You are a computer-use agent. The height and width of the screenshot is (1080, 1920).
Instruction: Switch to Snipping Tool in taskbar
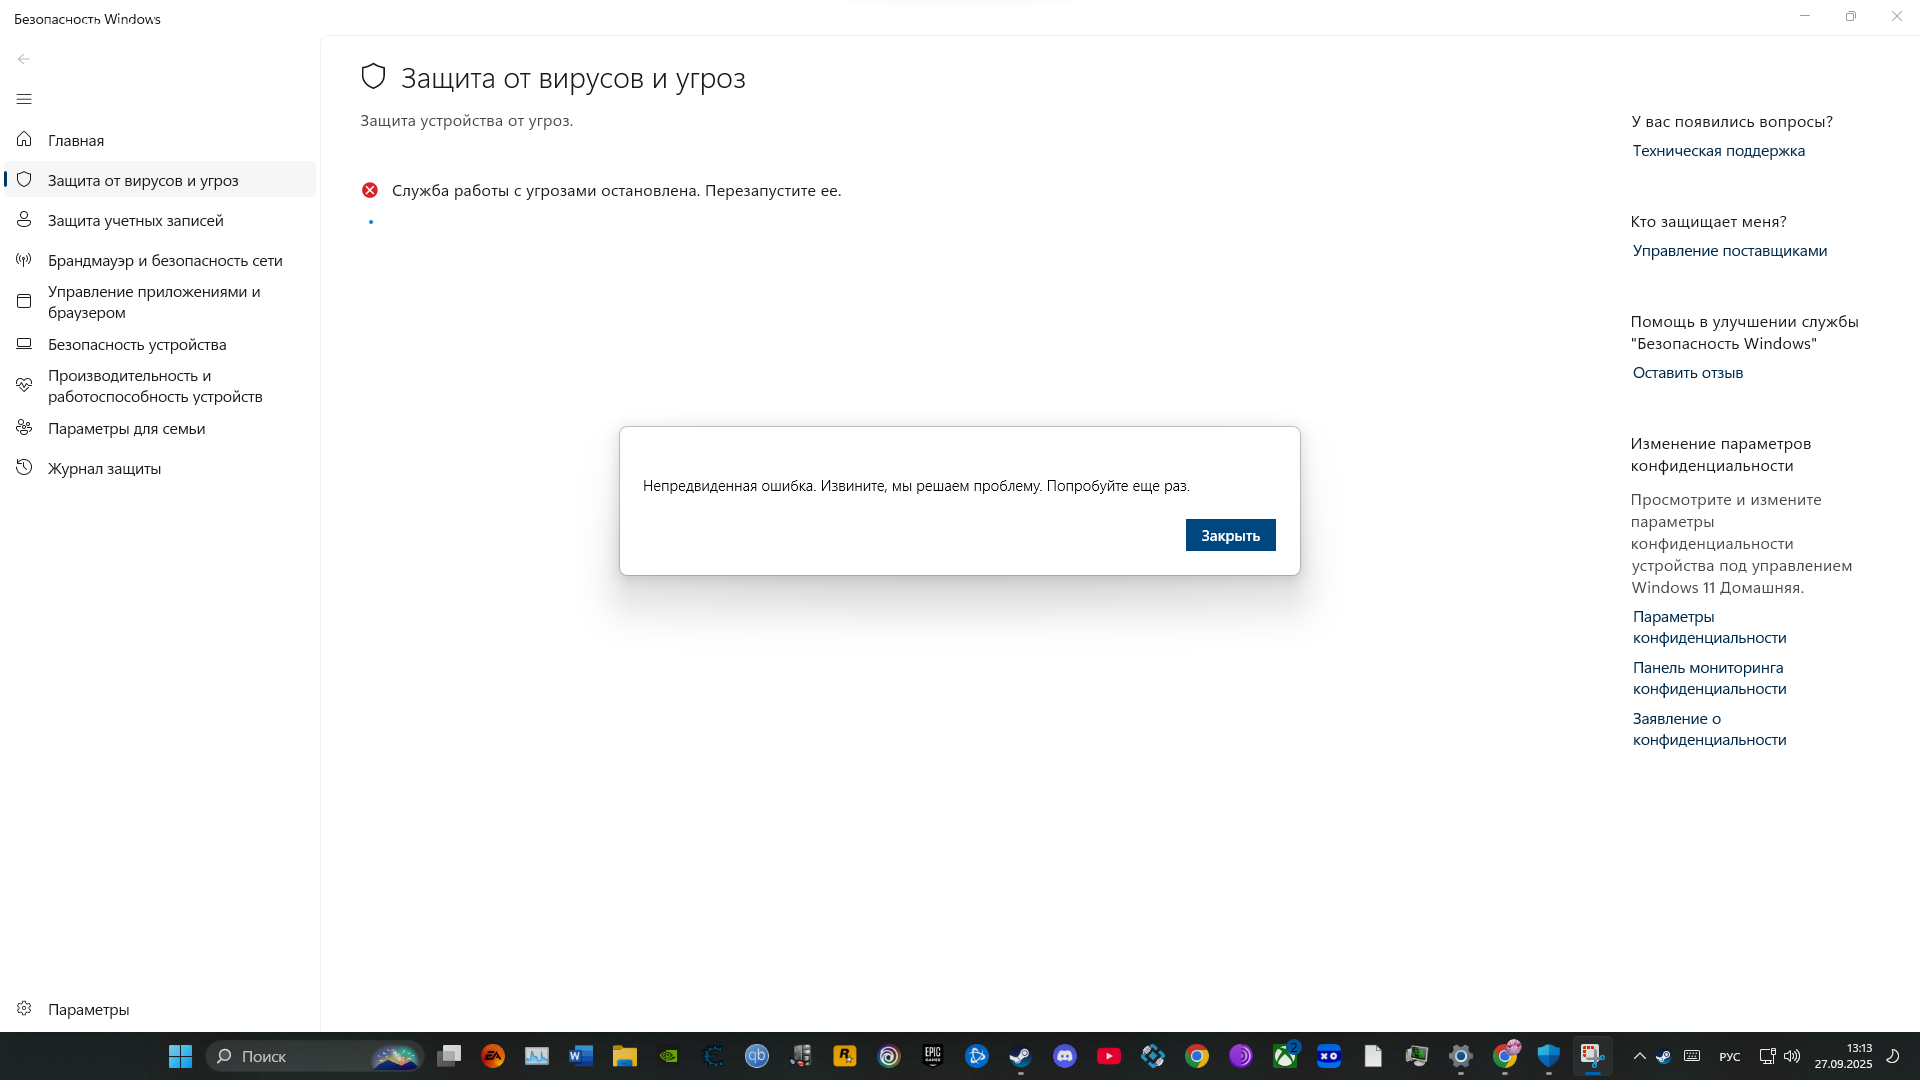pyautogui.click(x=1593, y=1056)
